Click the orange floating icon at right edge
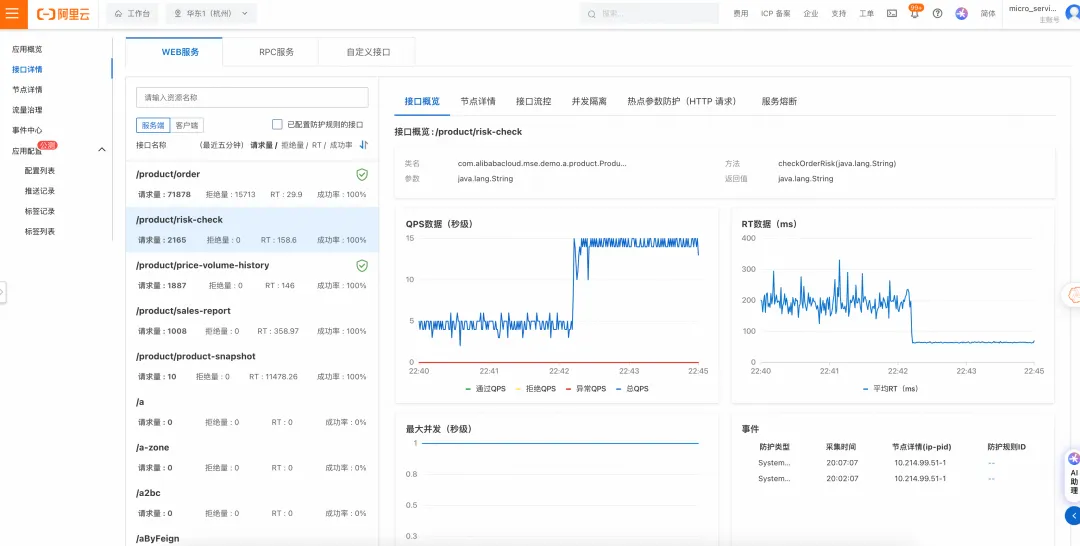 (1072, 294)
